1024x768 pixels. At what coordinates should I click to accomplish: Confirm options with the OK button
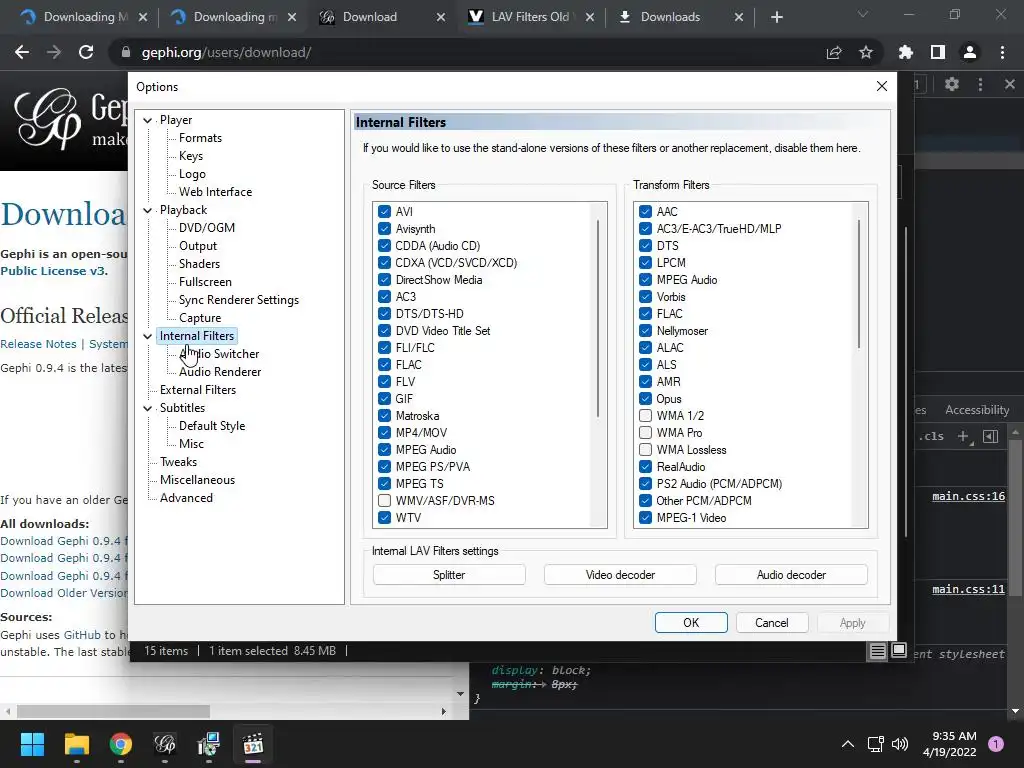click(x=691, y=622)
